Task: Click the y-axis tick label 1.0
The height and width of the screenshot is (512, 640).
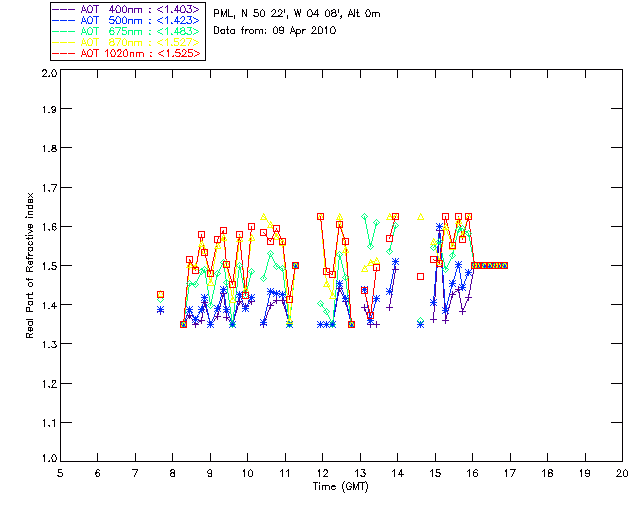Action: pos(49,459)
